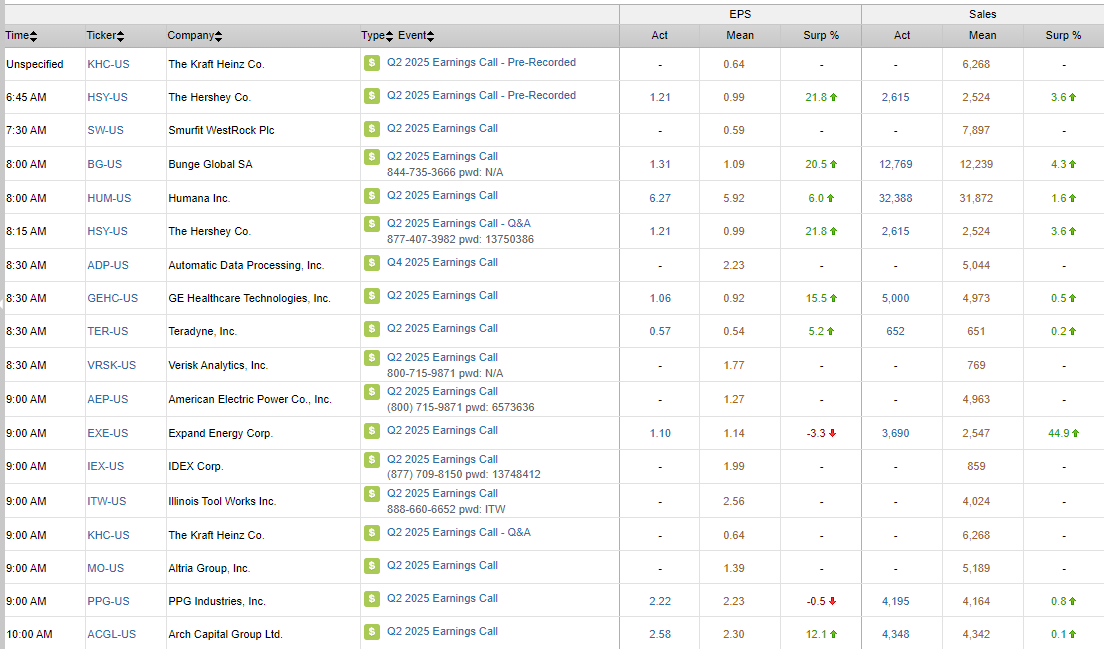Open Kraft Heinz Earnings Call - Pre-Recorded event

pos(482,62)
